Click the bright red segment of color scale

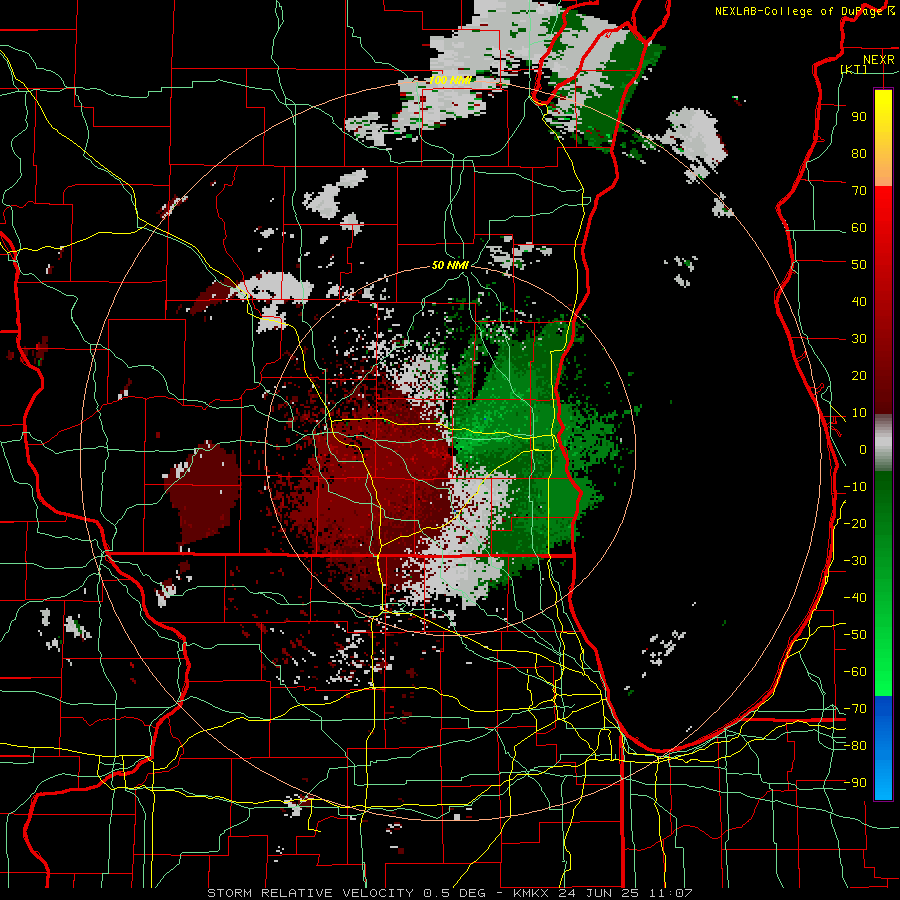(x=883, y=241)
